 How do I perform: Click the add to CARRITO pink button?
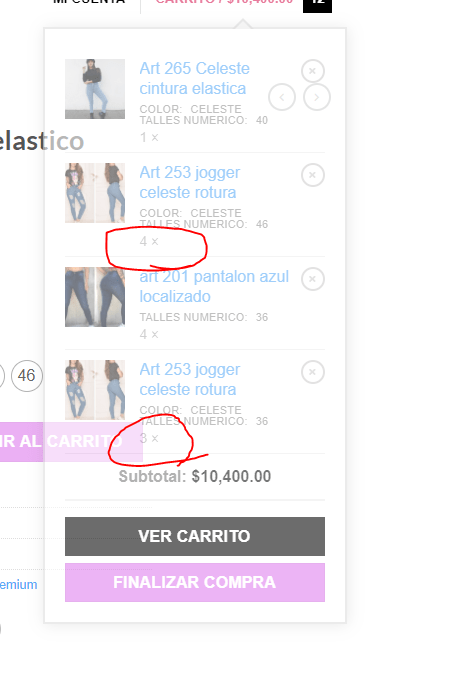(x=70, y=442)
